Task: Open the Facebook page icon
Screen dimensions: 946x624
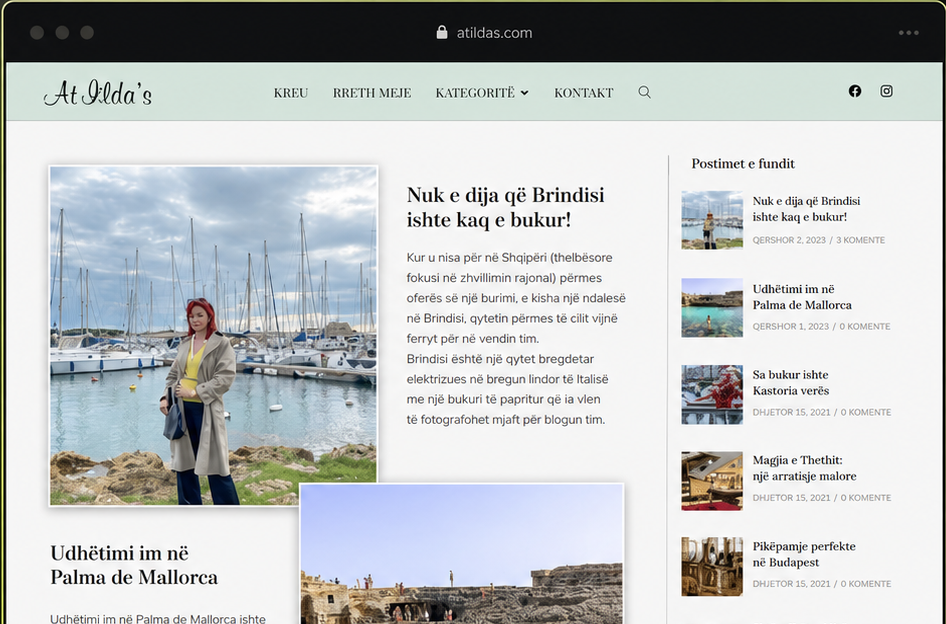Action: 855,91
